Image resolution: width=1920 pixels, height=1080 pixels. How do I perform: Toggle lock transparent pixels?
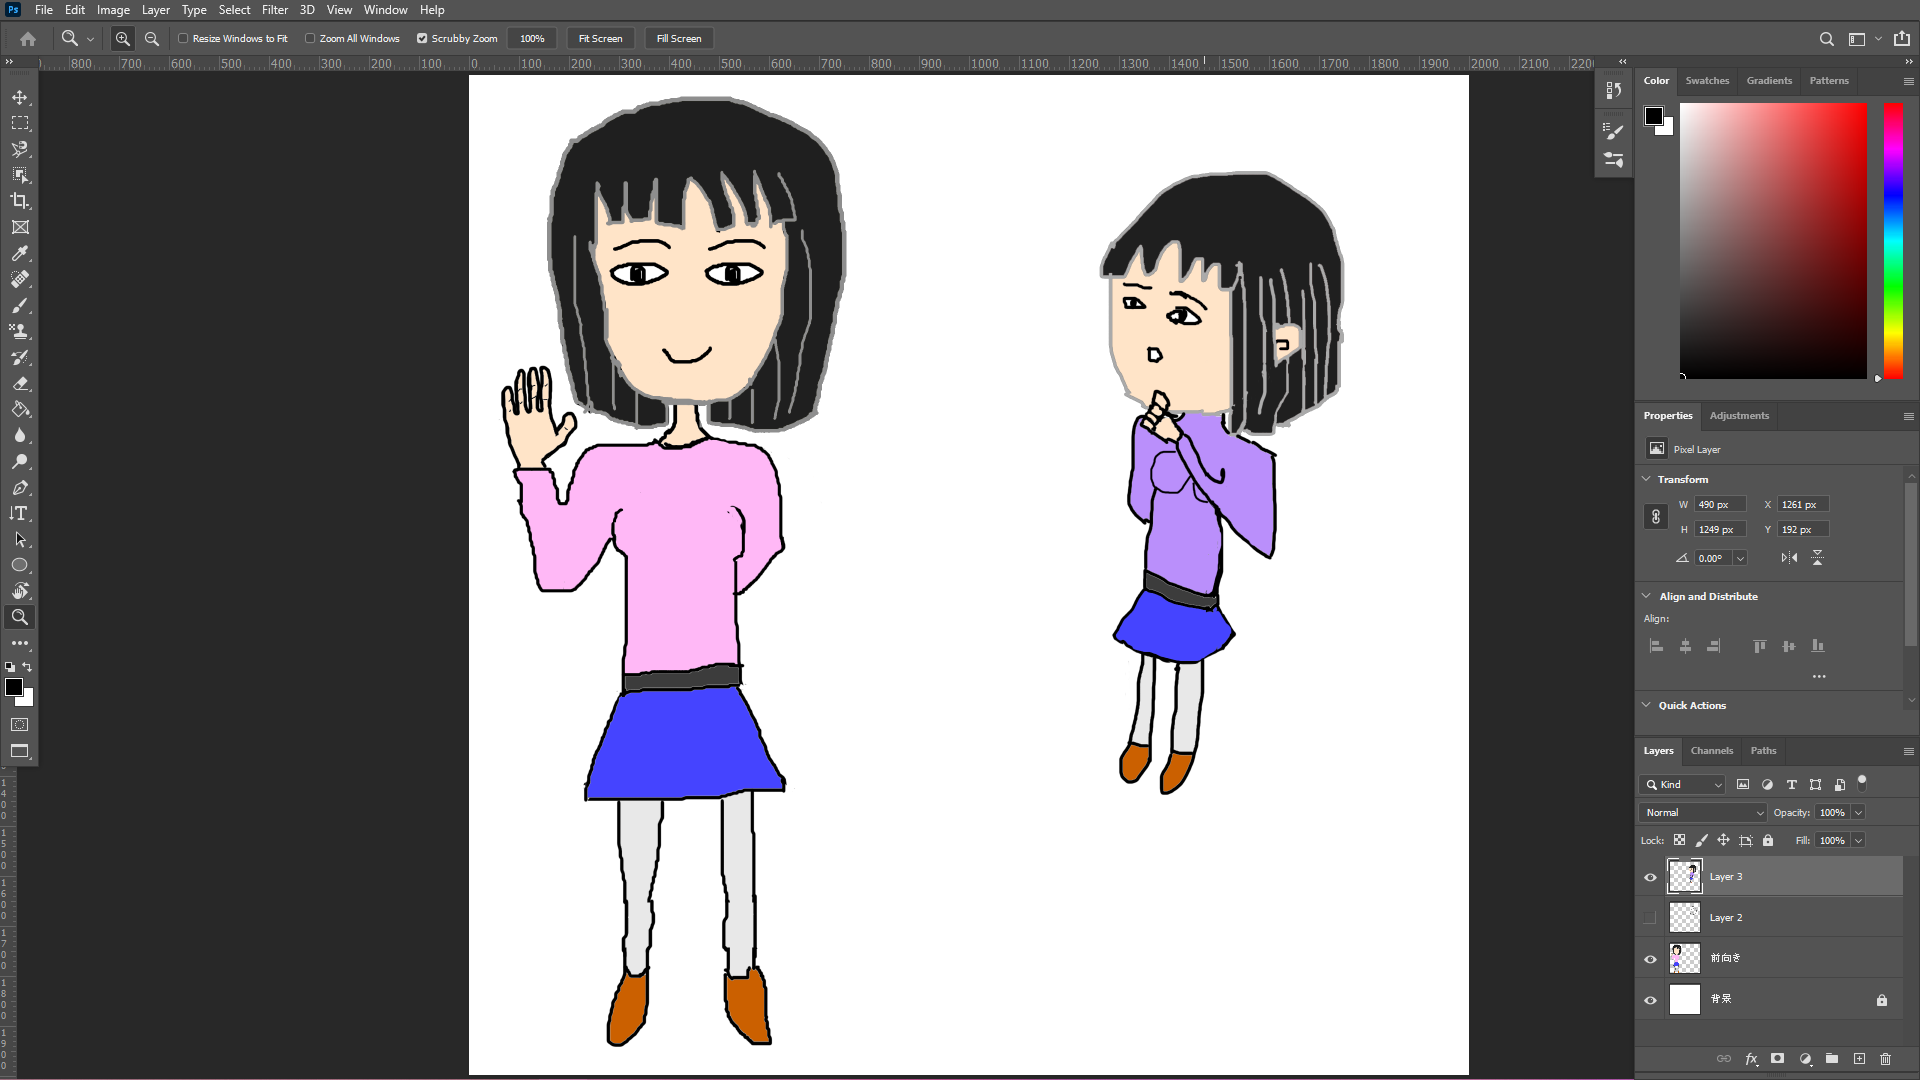pyautogui.click(x=1680, y=840)
